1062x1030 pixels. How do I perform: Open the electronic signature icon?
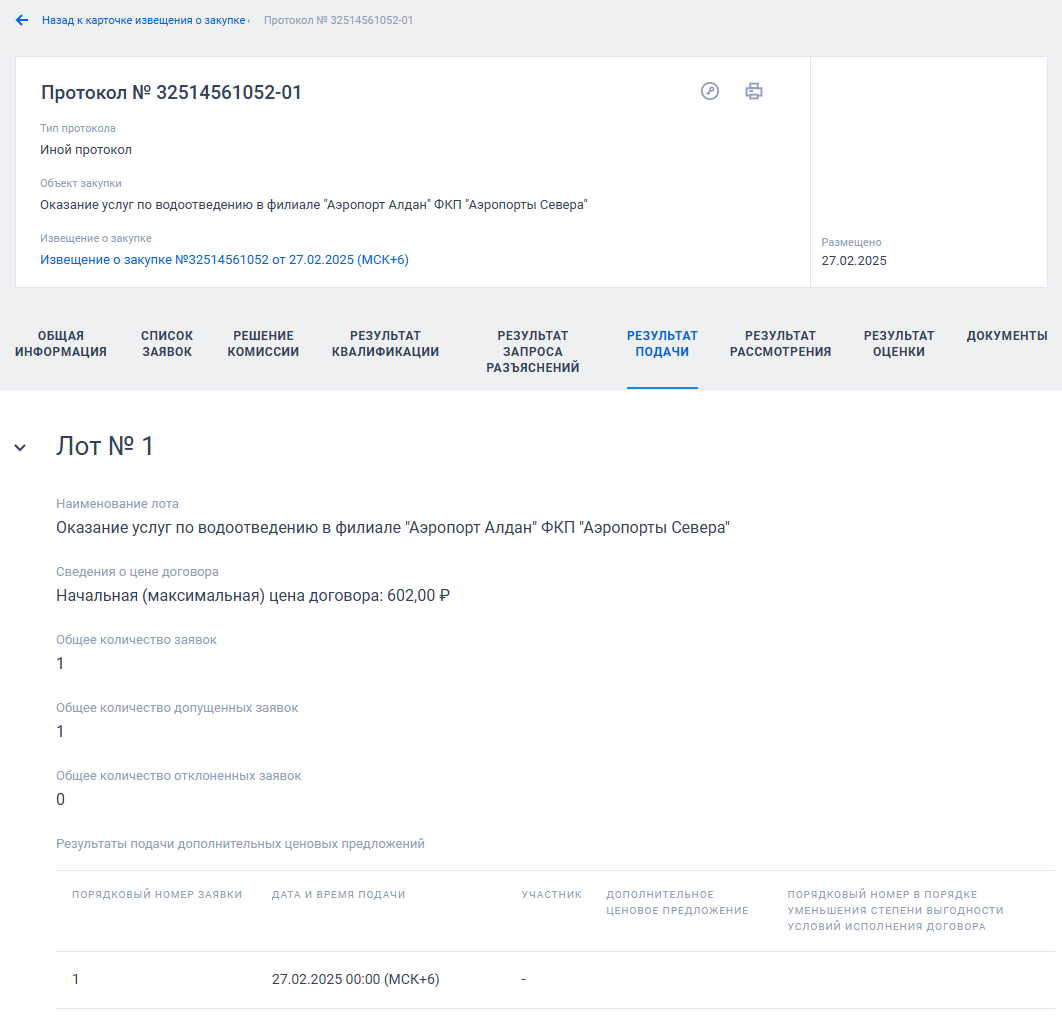pyautogui.click(x=710, y=91)
